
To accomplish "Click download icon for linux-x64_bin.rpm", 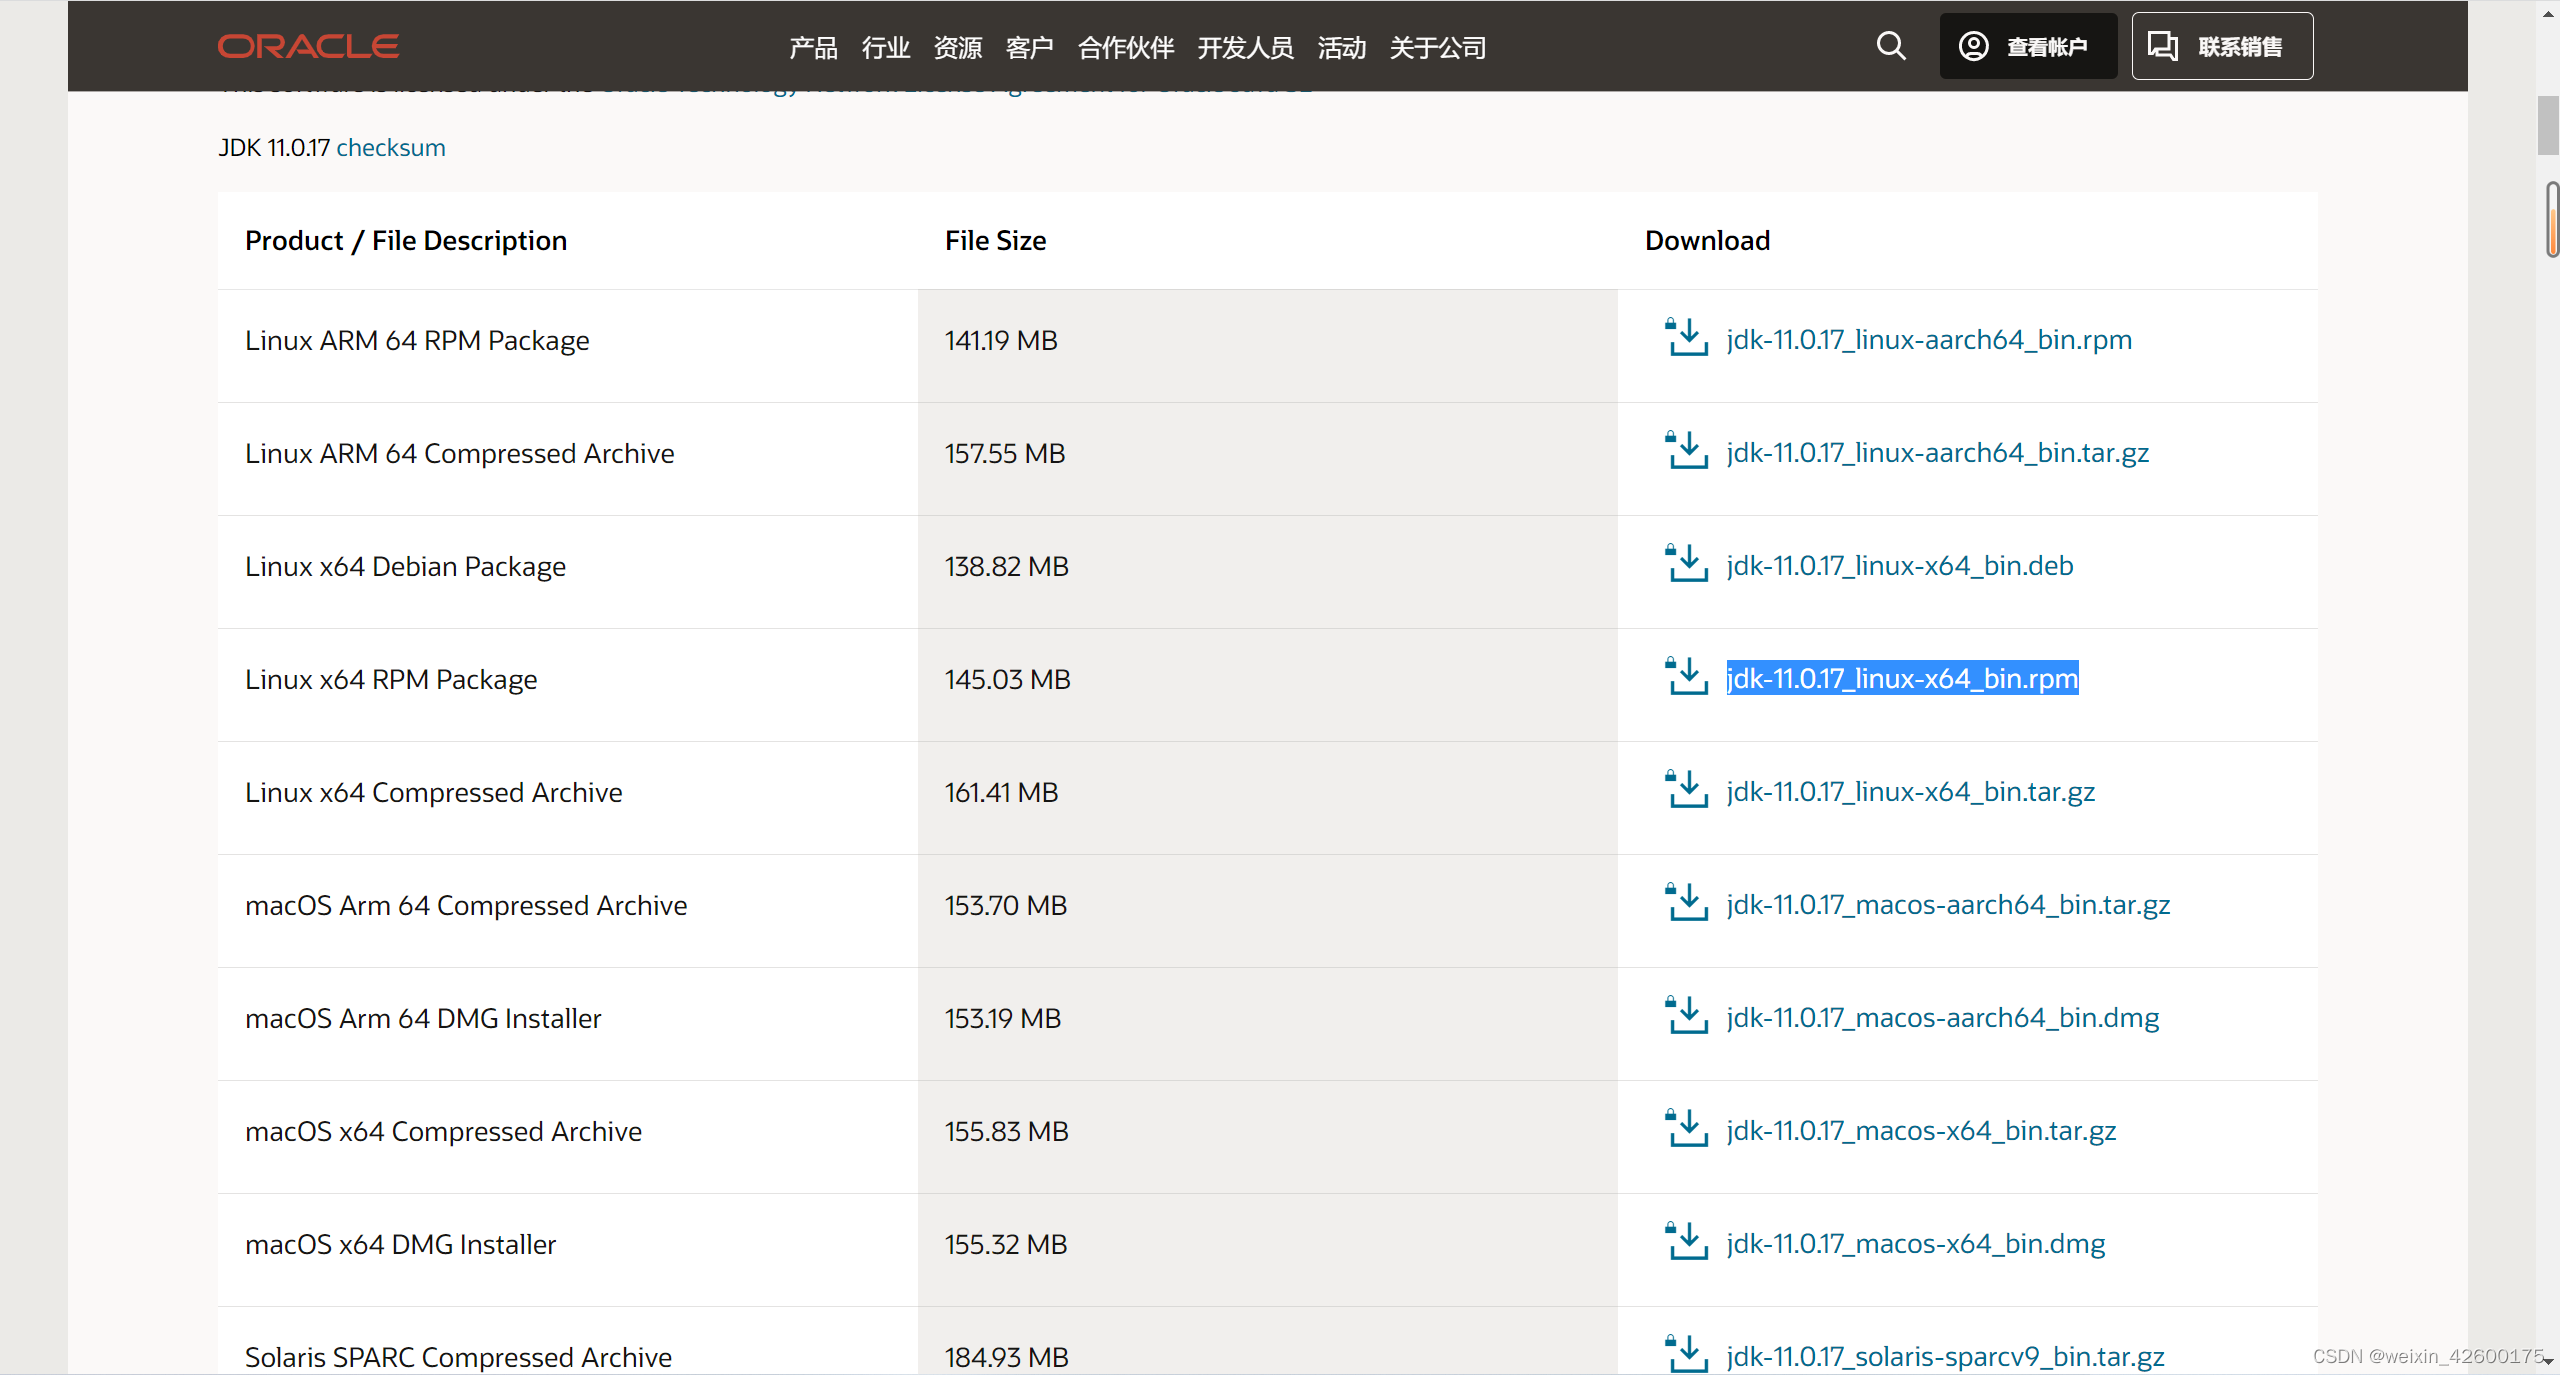I will click(1686, 677).
